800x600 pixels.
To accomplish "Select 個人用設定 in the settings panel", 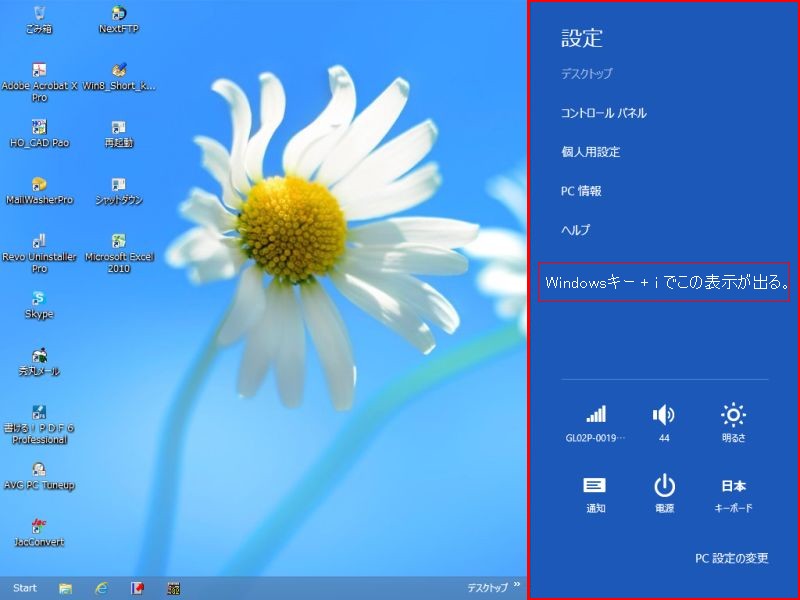I will [590, 152].
